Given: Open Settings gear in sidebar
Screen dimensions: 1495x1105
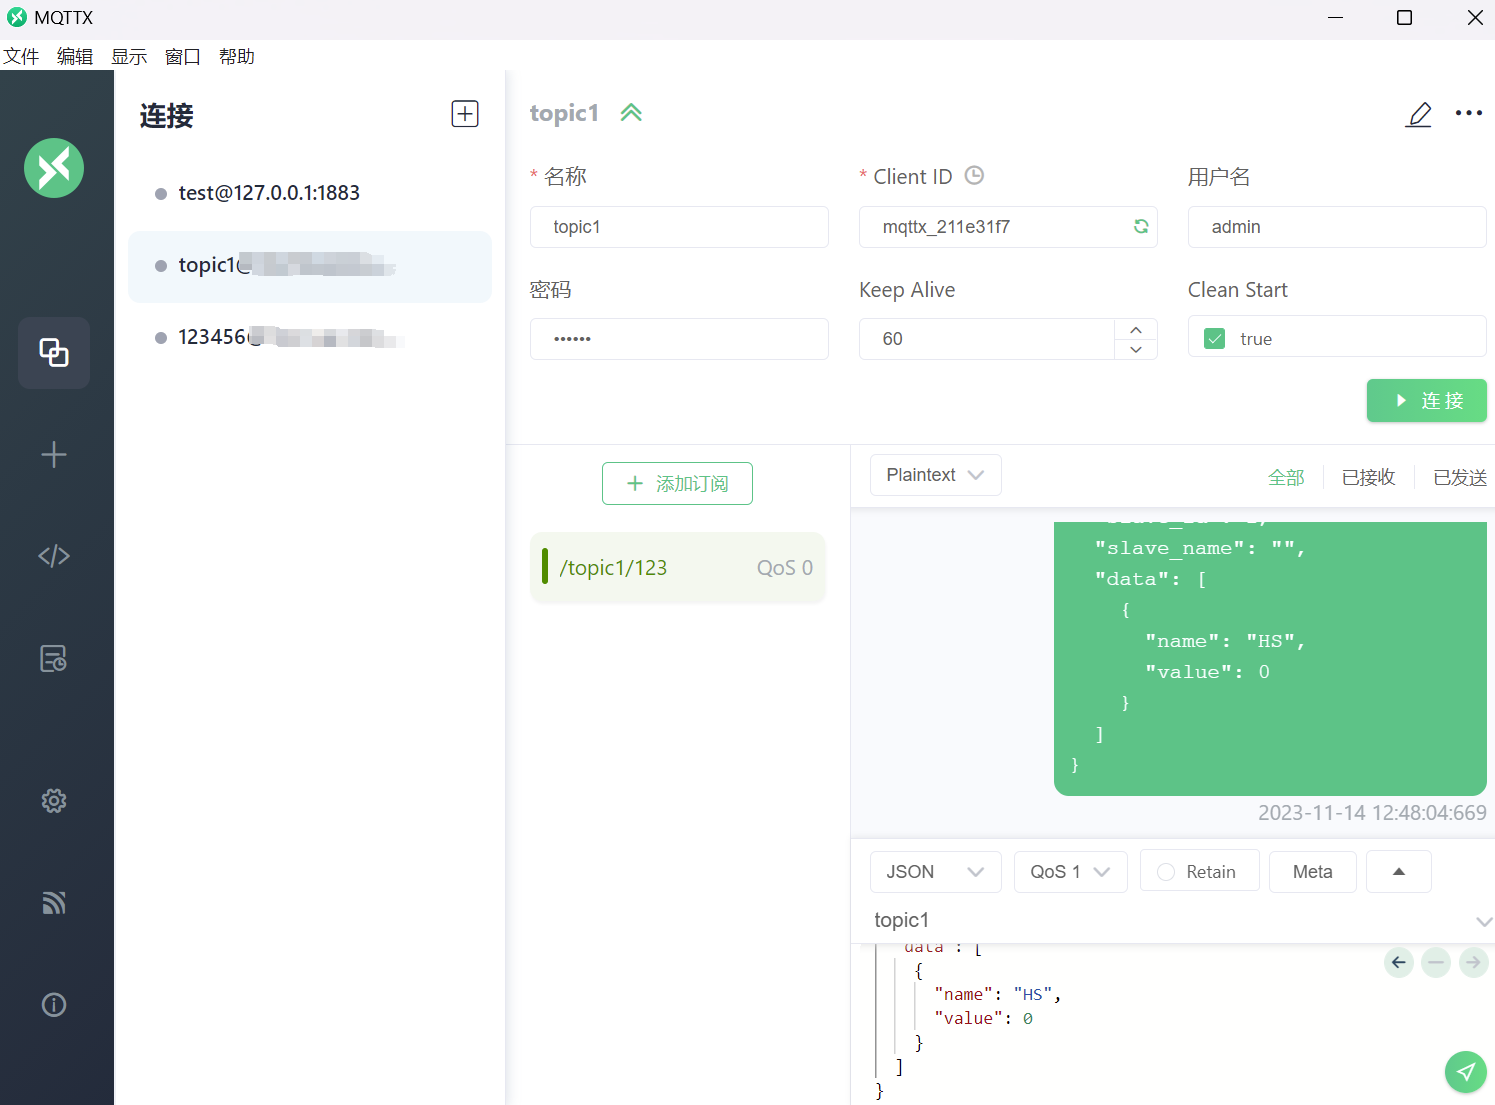Looking at the screenshot, I should (x=54, y=801).
